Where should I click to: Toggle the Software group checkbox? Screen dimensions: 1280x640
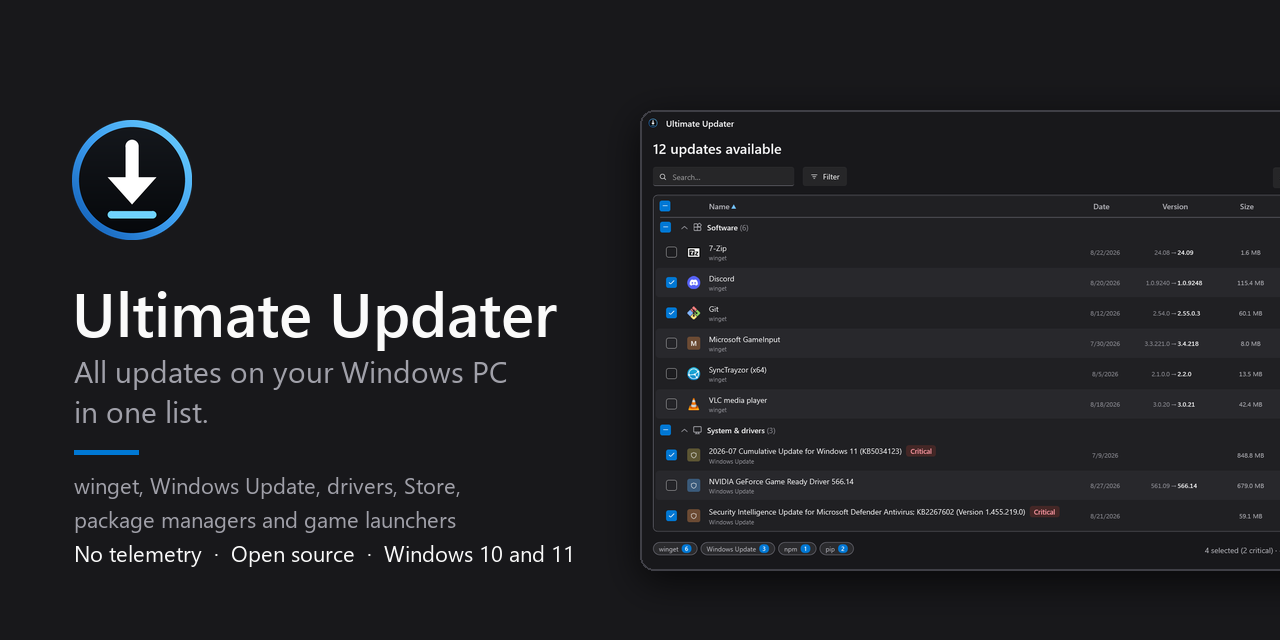[665, 227]
